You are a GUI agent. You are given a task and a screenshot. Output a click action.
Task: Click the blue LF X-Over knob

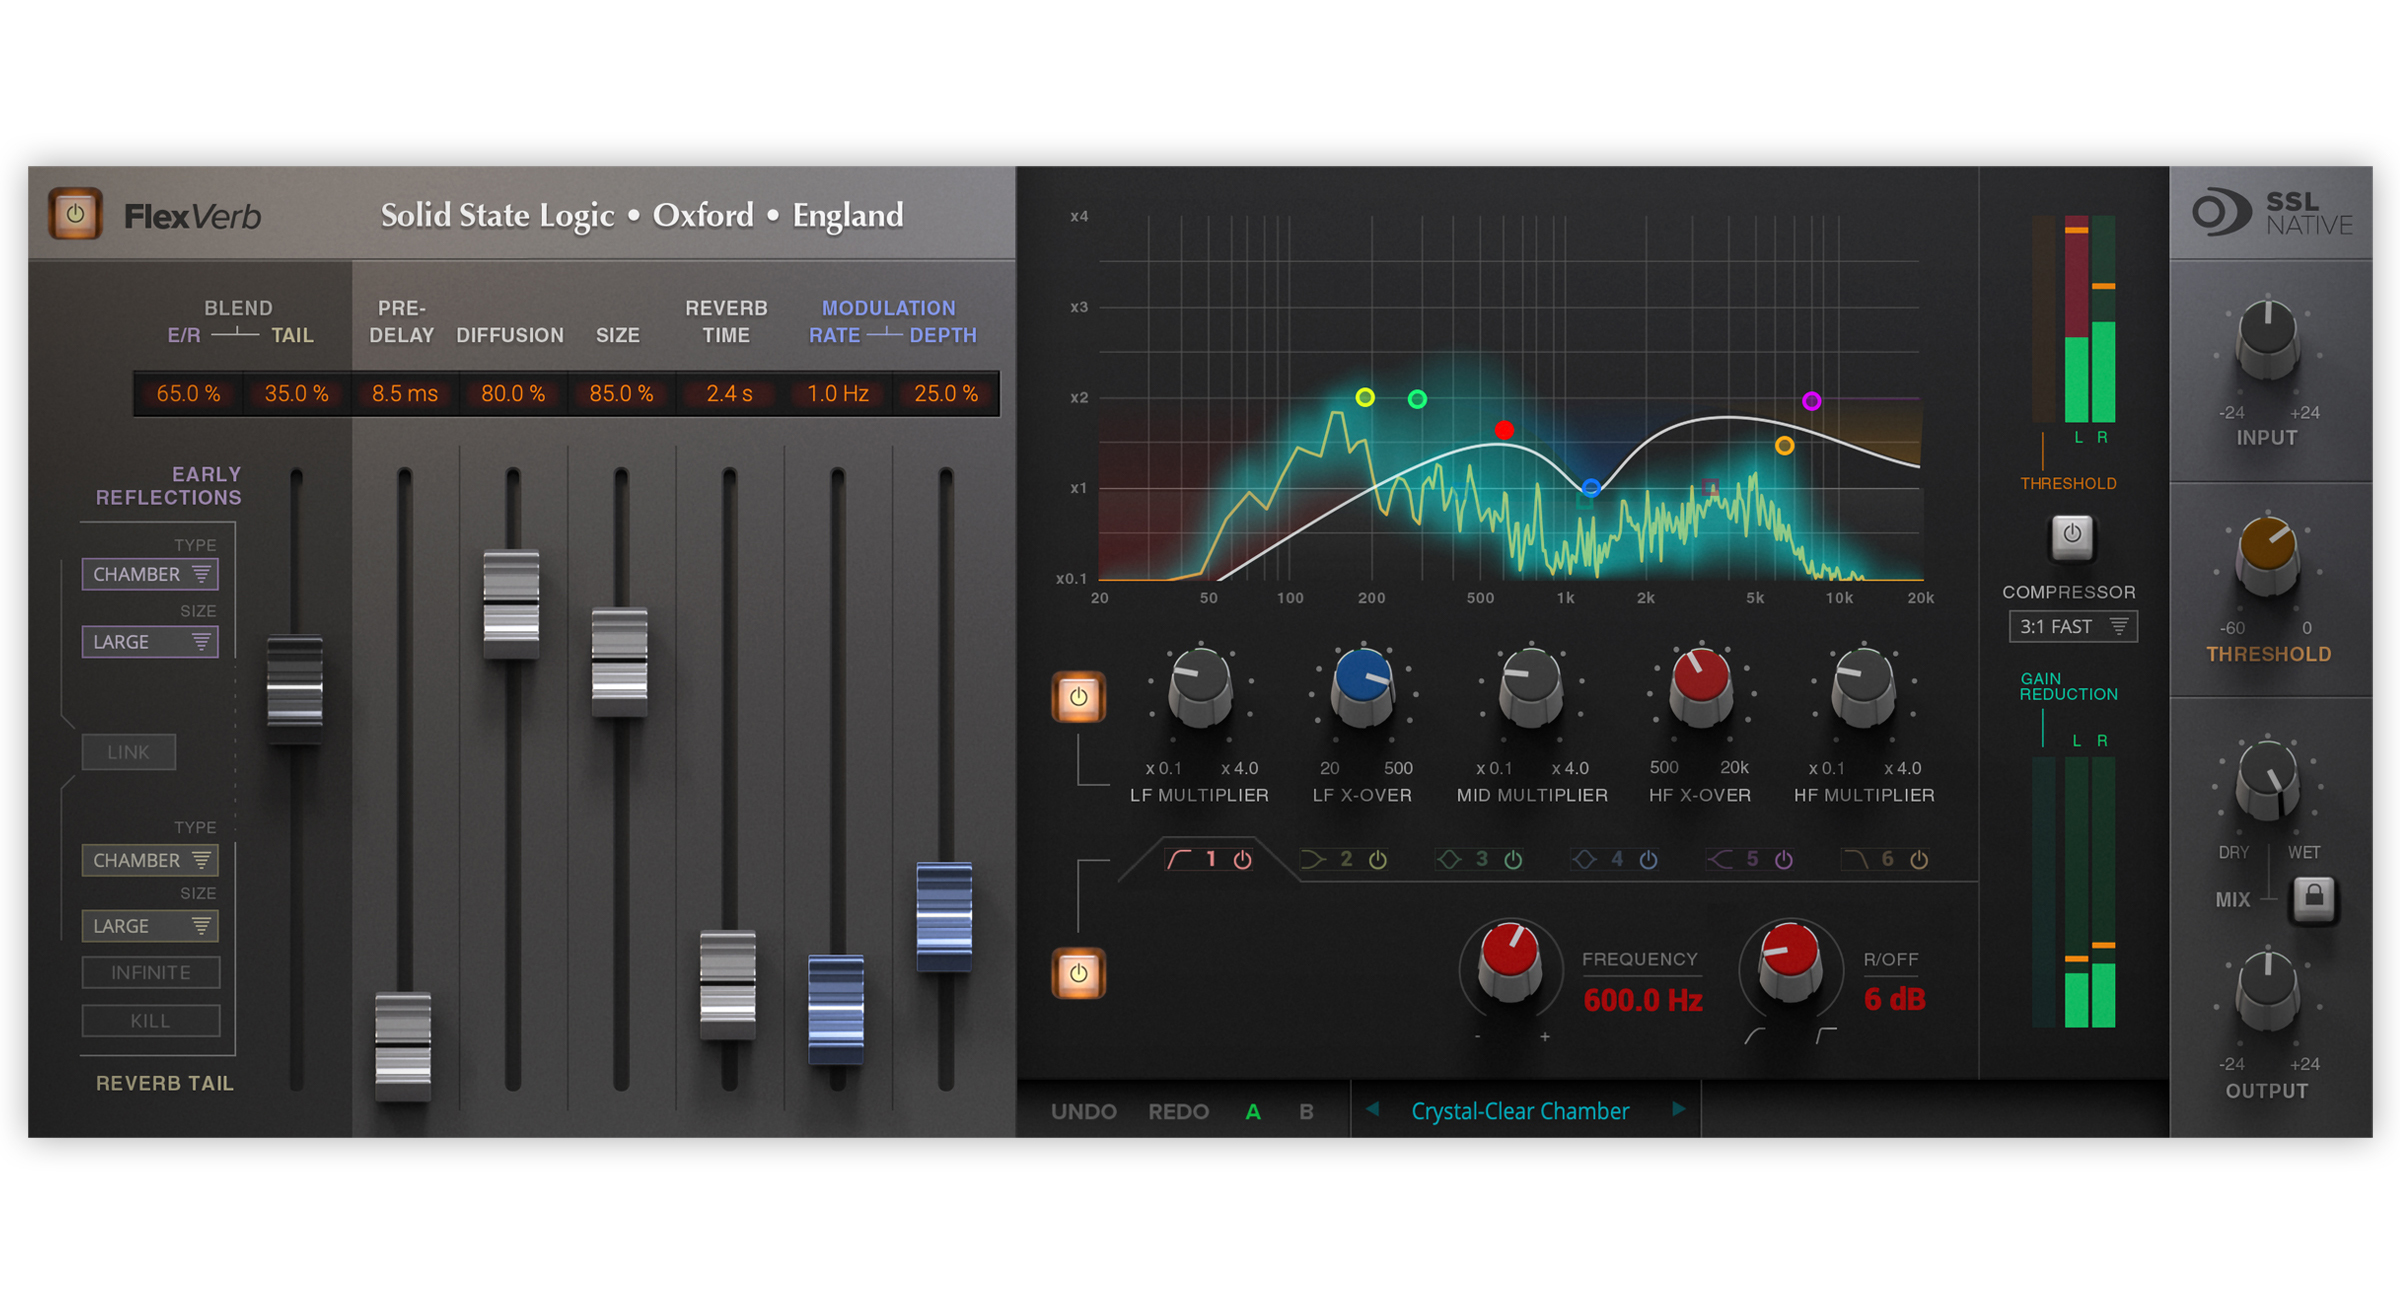[1362, 688]
